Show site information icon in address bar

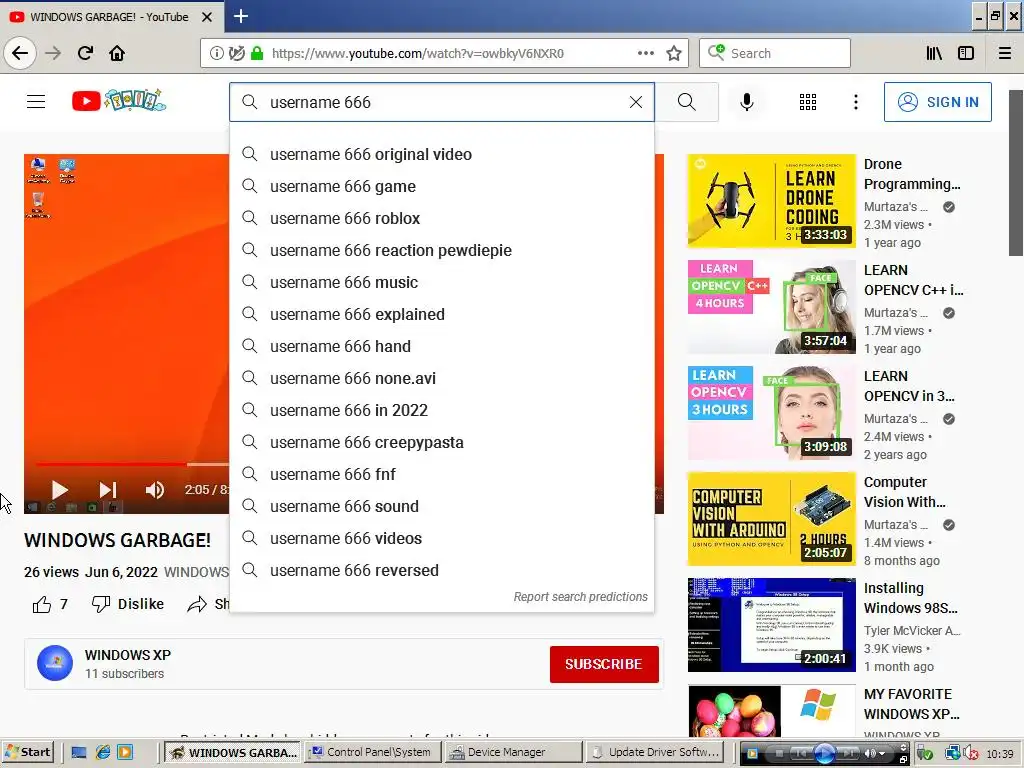coord(216,53)
